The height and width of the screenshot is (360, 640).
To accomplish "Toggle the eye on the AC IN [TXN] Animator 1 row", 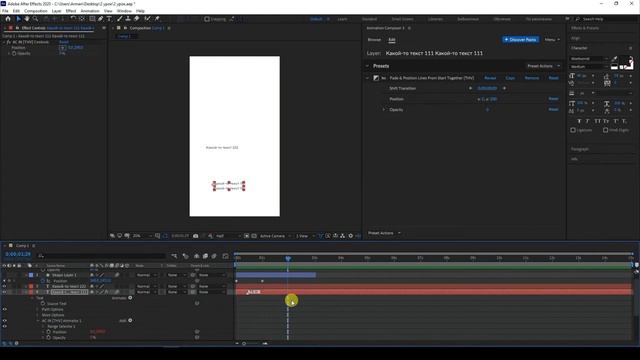I will click(x=4, y=320).
